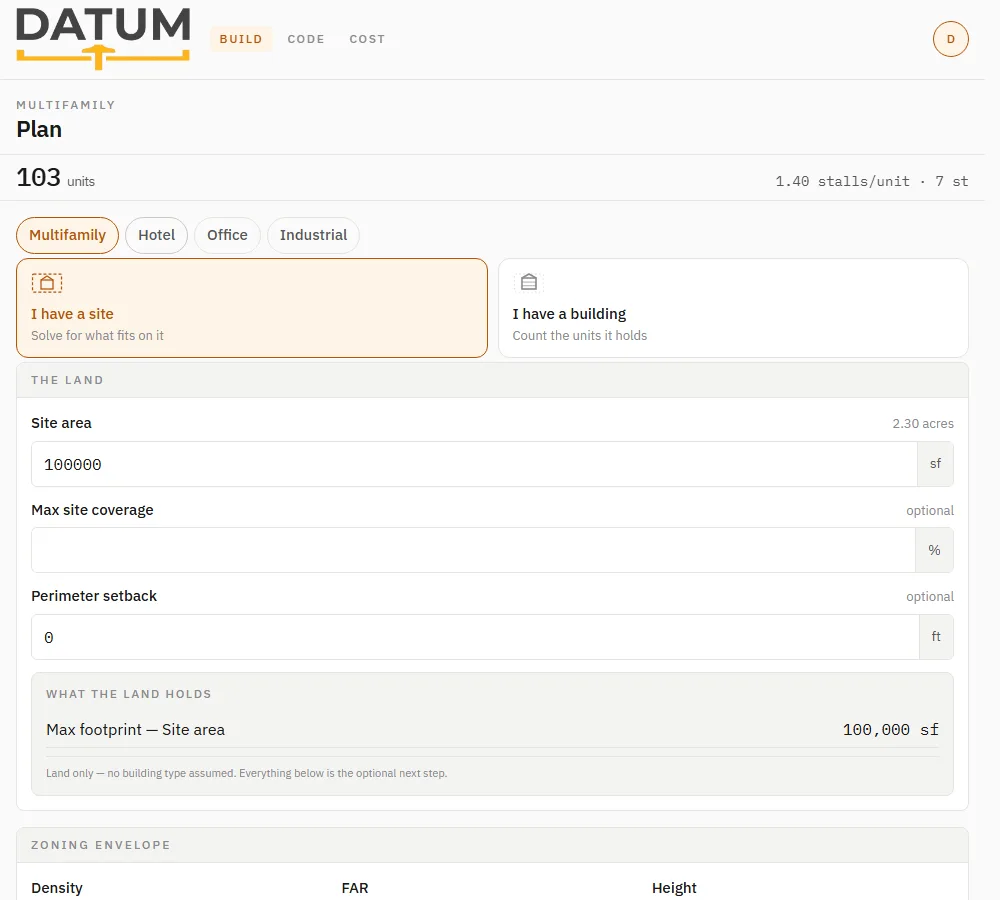Click 'Solve for what fits on it' subtitle
1000x900 pixels.
[97, 336]
